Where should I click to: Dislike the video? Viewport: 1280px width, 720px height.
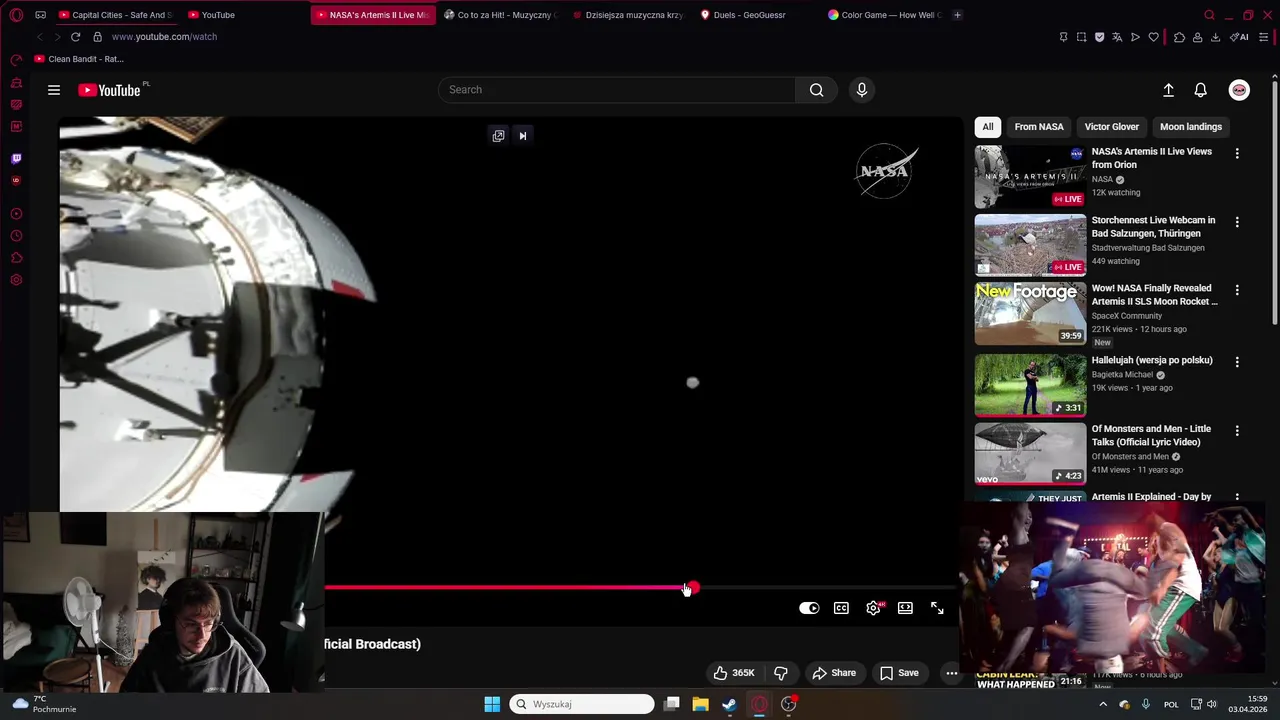point(781,673)
